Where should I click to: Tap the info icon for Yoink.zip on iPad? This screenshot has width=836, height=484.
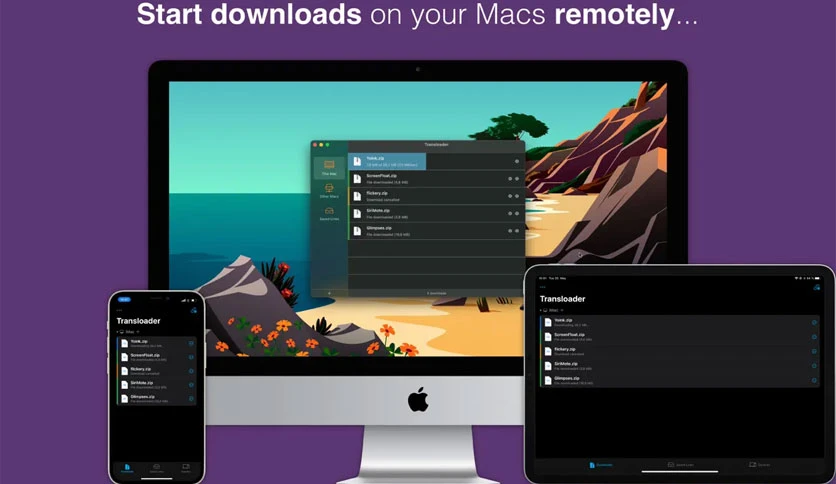coord(814,322)
